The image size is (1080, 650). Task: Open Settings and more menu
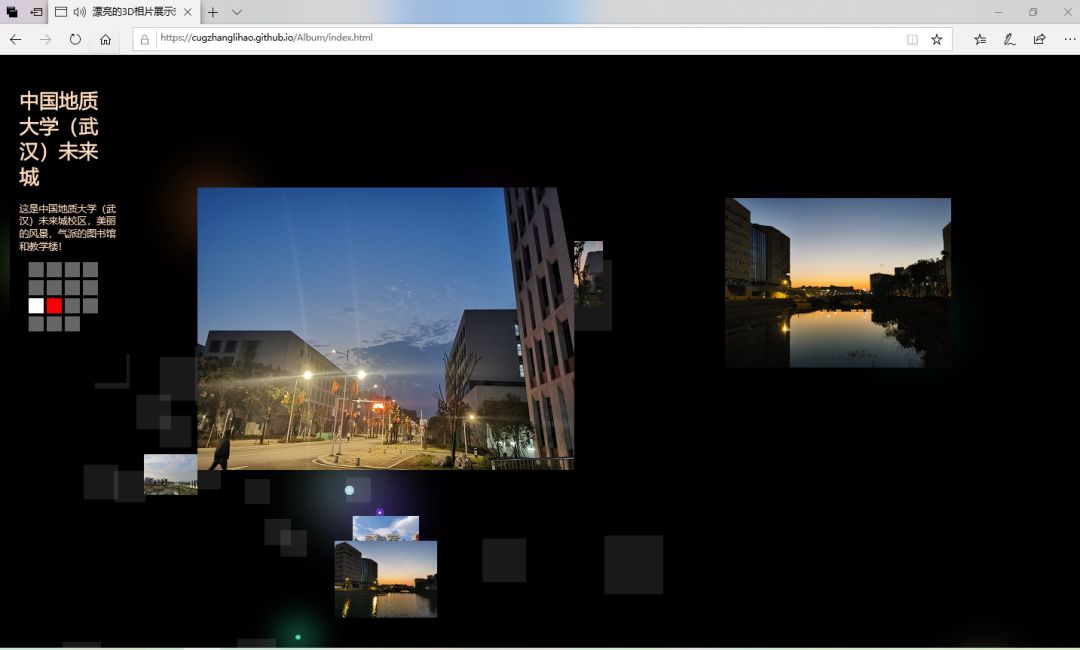[x=1069, y=39]
